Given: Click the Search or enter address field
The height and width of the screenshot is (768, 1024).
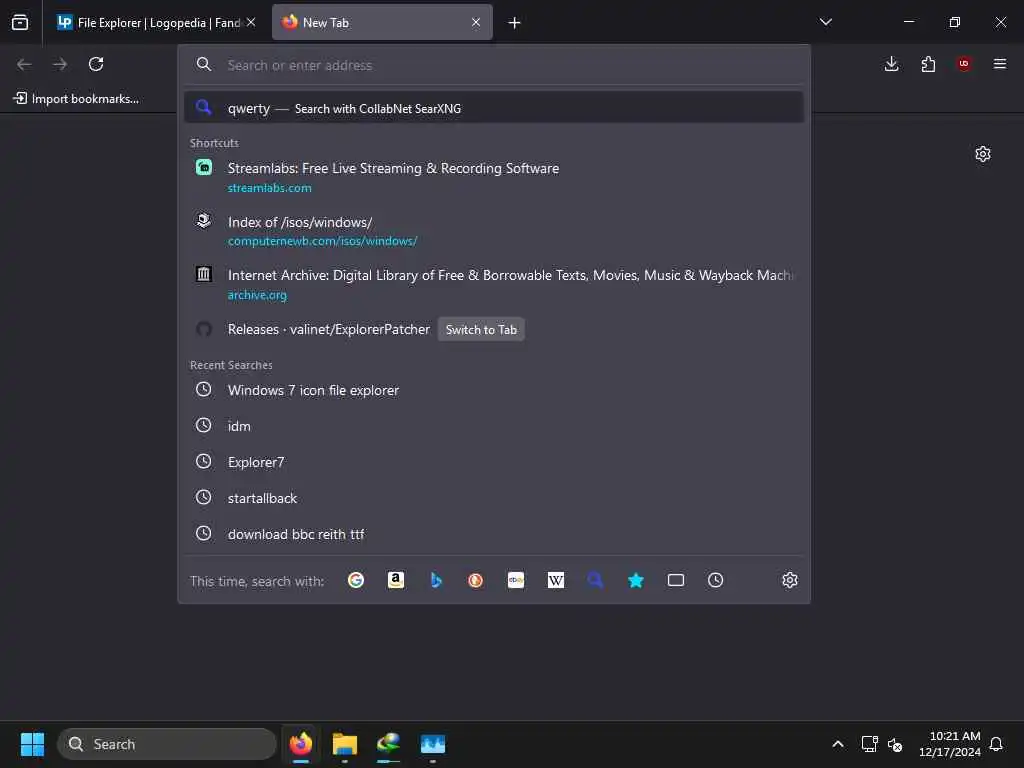Looking at the screenshot, I should (494, 65).
